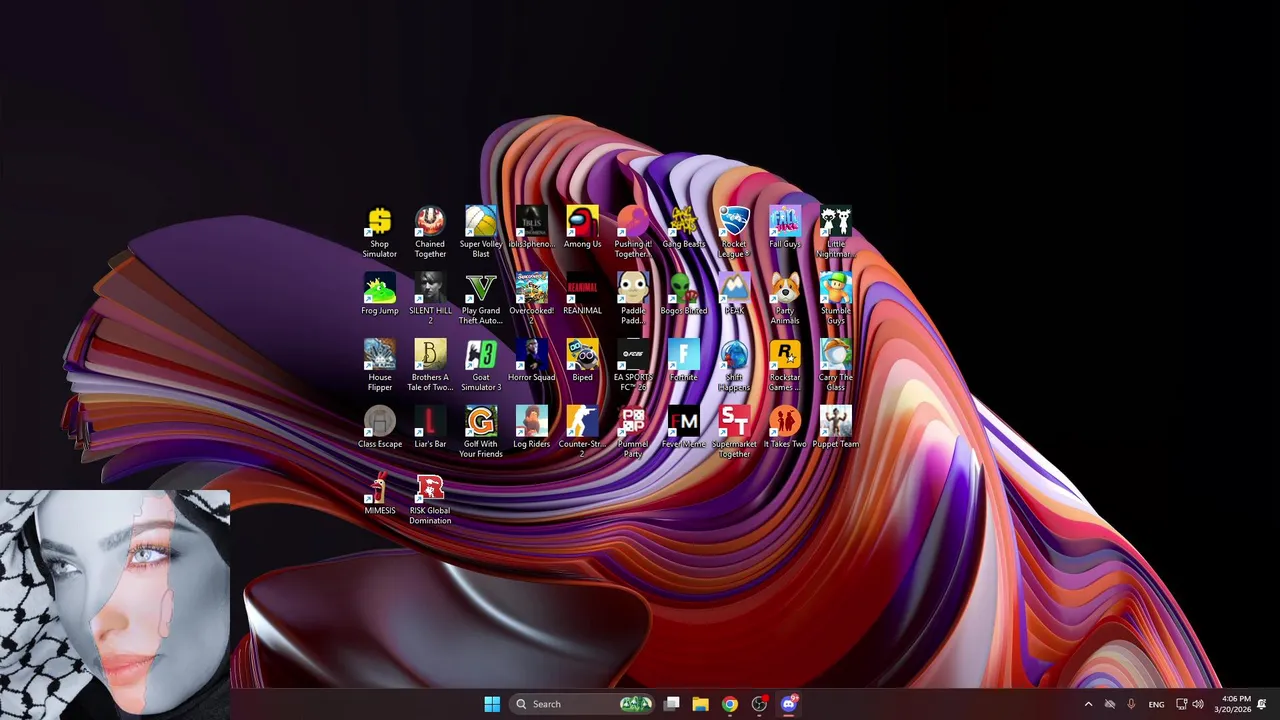Image resolution: width=1280 pixels, height=720 pixels.
Task: Select the Class Escape desktop icon
Action: point(379,427)
